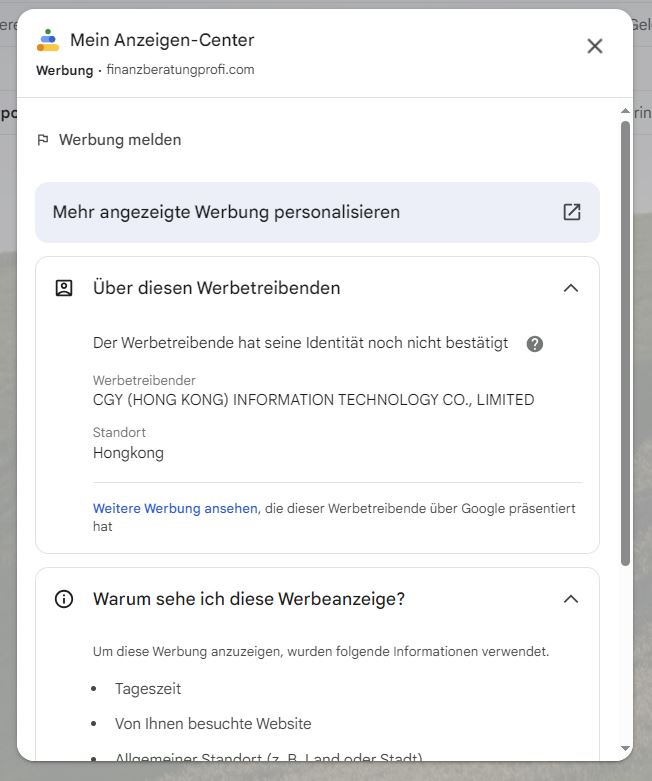Click the Von Ihnen besuchte Website entry
This screenshot has height=781, width=652.
pos(213,724)
